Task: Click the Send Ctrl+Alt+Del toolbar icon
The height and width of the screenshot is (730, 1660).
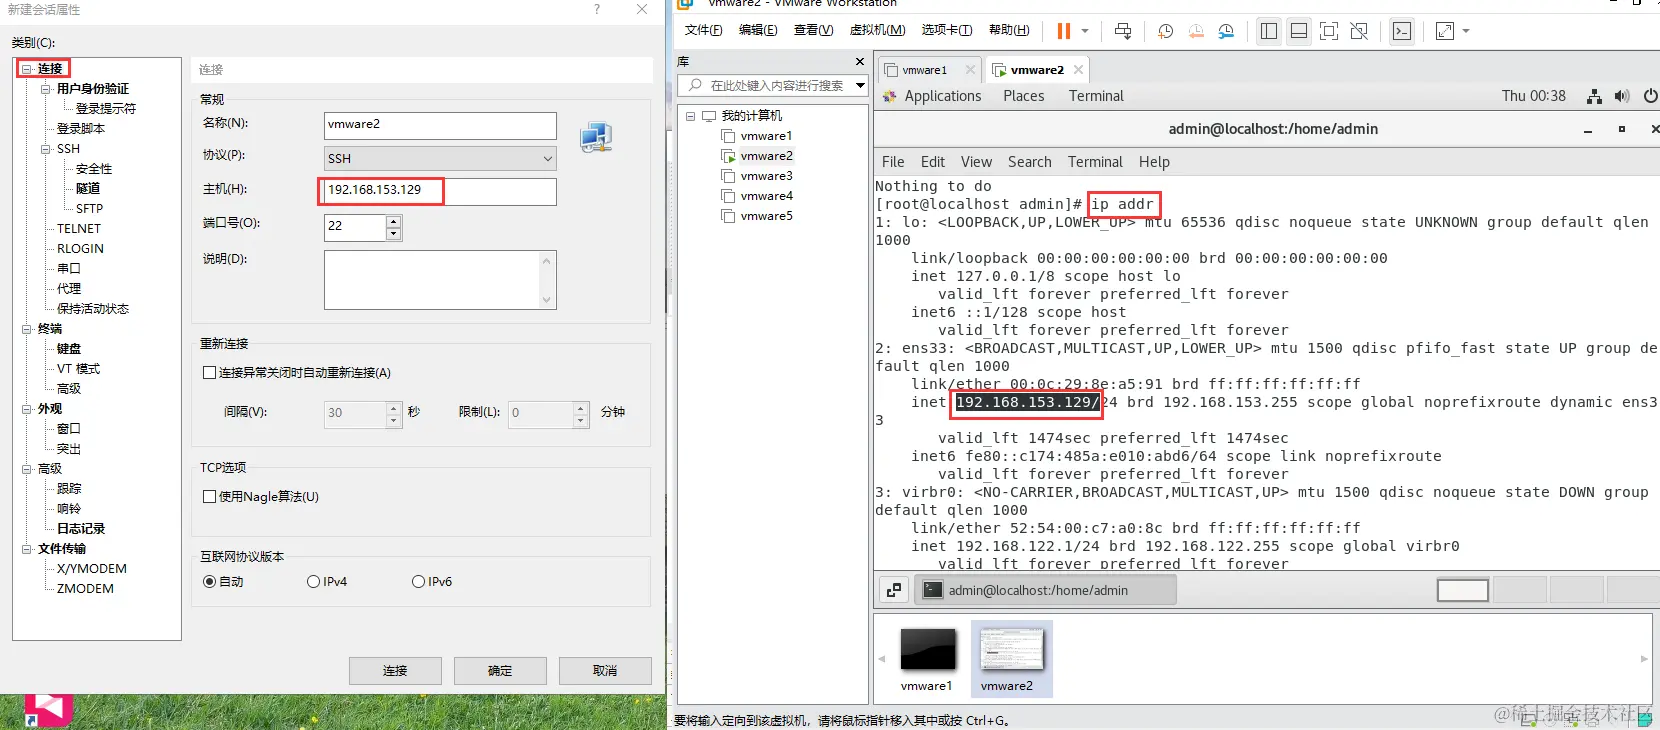Action: pyautogui.click(x=1123, y=31)
